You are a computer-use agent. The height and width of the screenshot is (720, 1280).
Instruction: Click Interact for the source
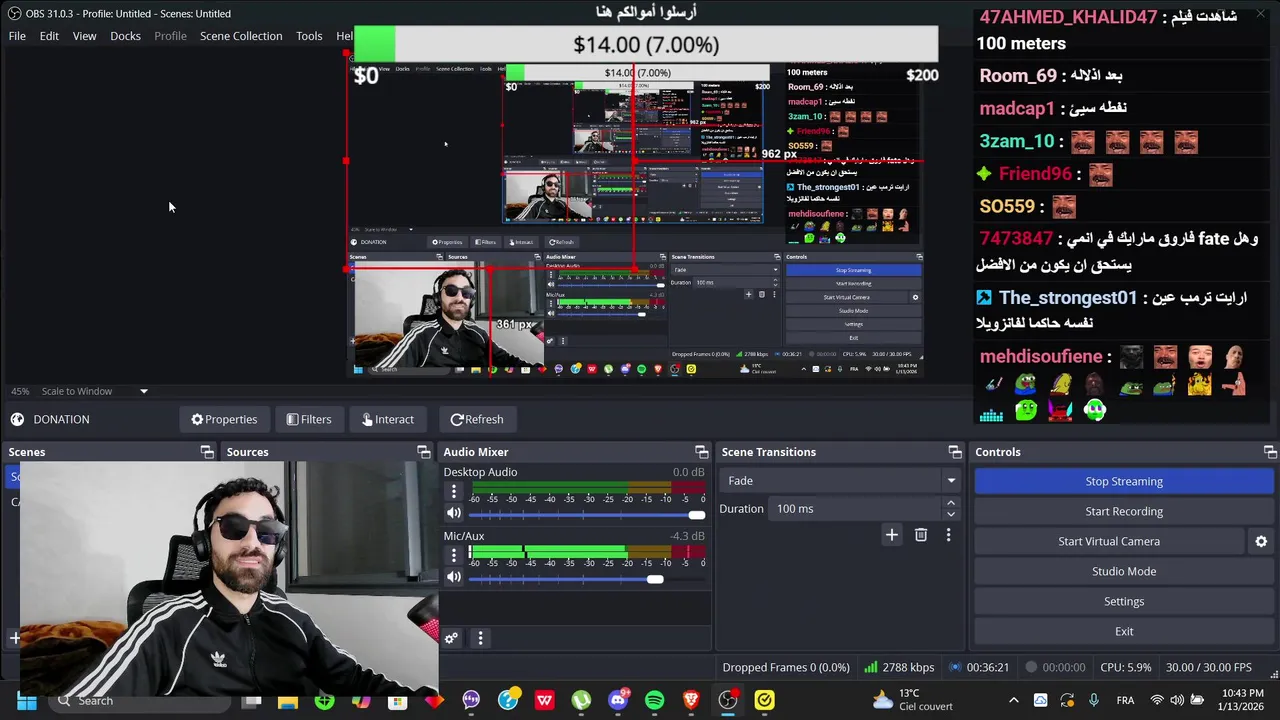tap(387, 419)
